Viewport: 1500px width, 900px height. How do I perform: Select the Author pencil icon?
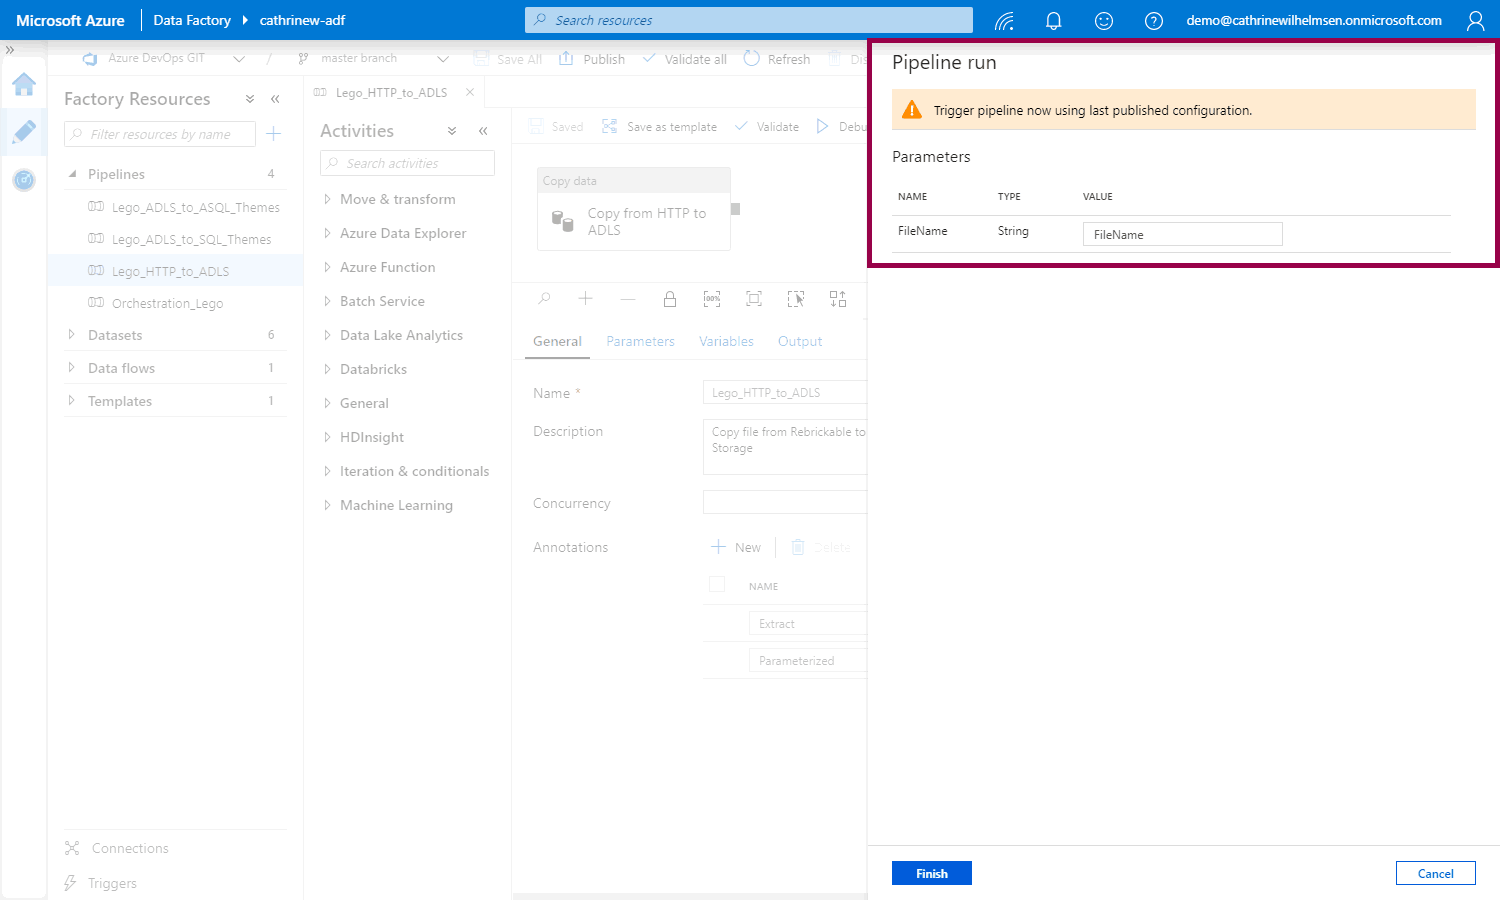24,131
